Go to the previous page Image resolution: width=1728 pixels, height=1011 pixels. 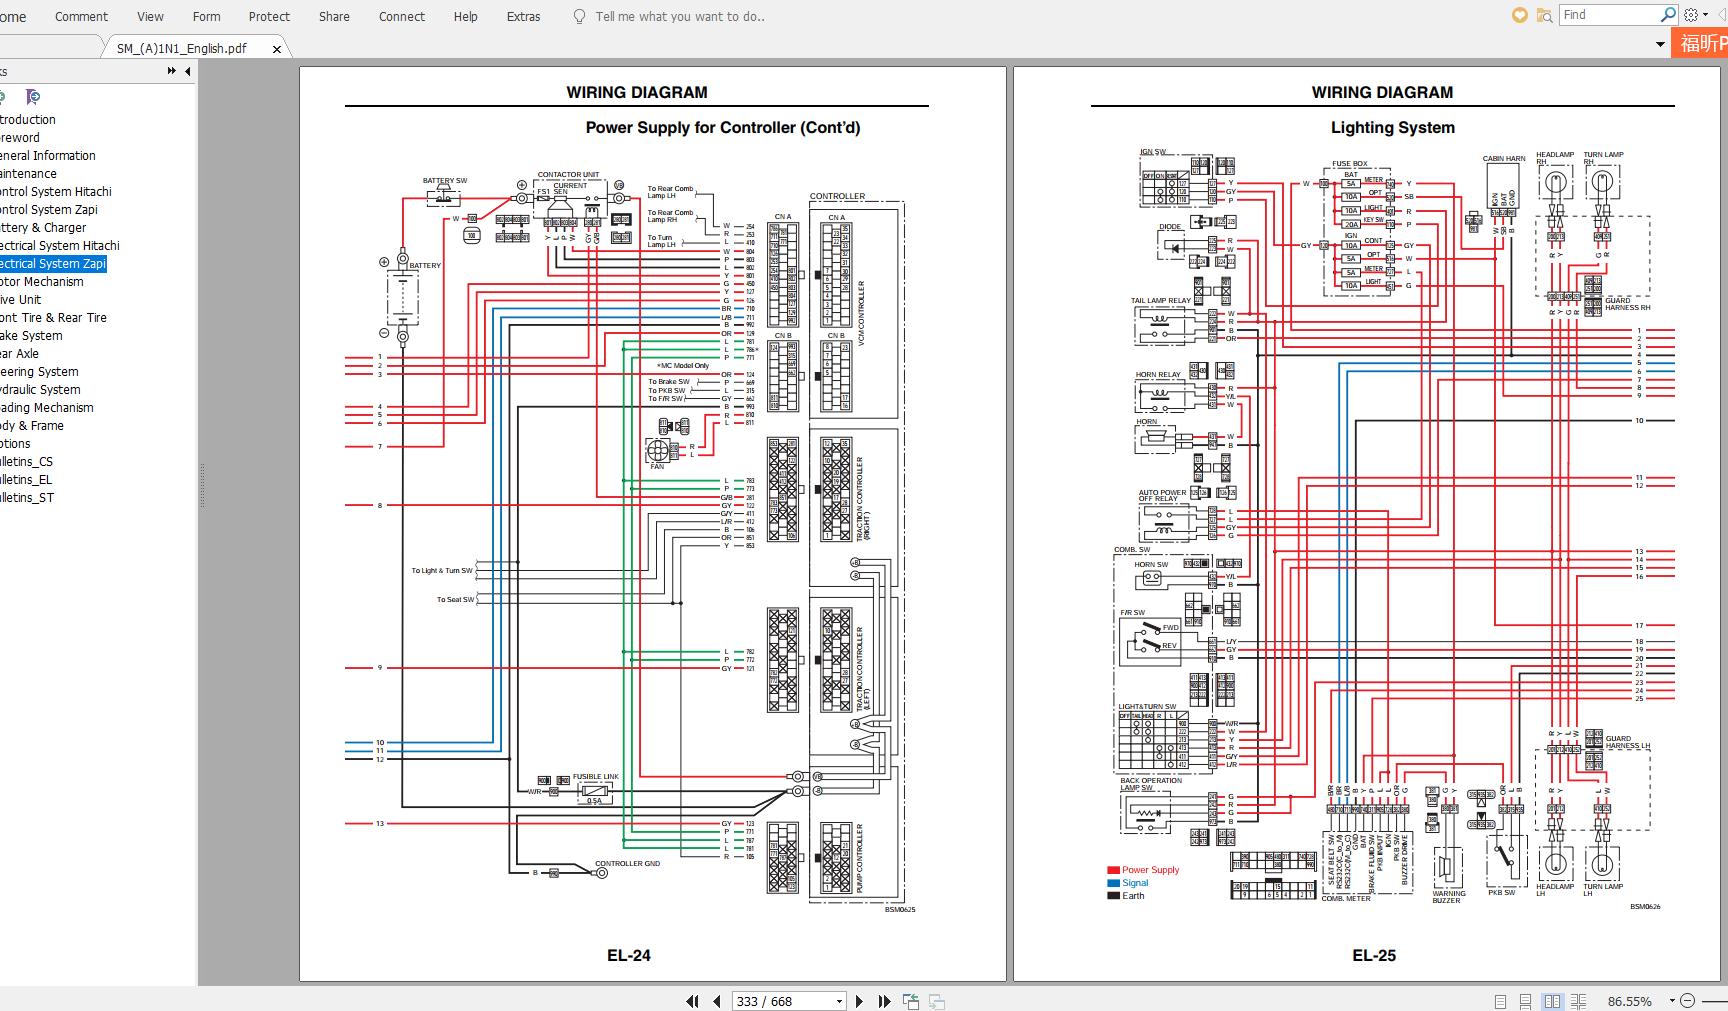click(716, 1001)
